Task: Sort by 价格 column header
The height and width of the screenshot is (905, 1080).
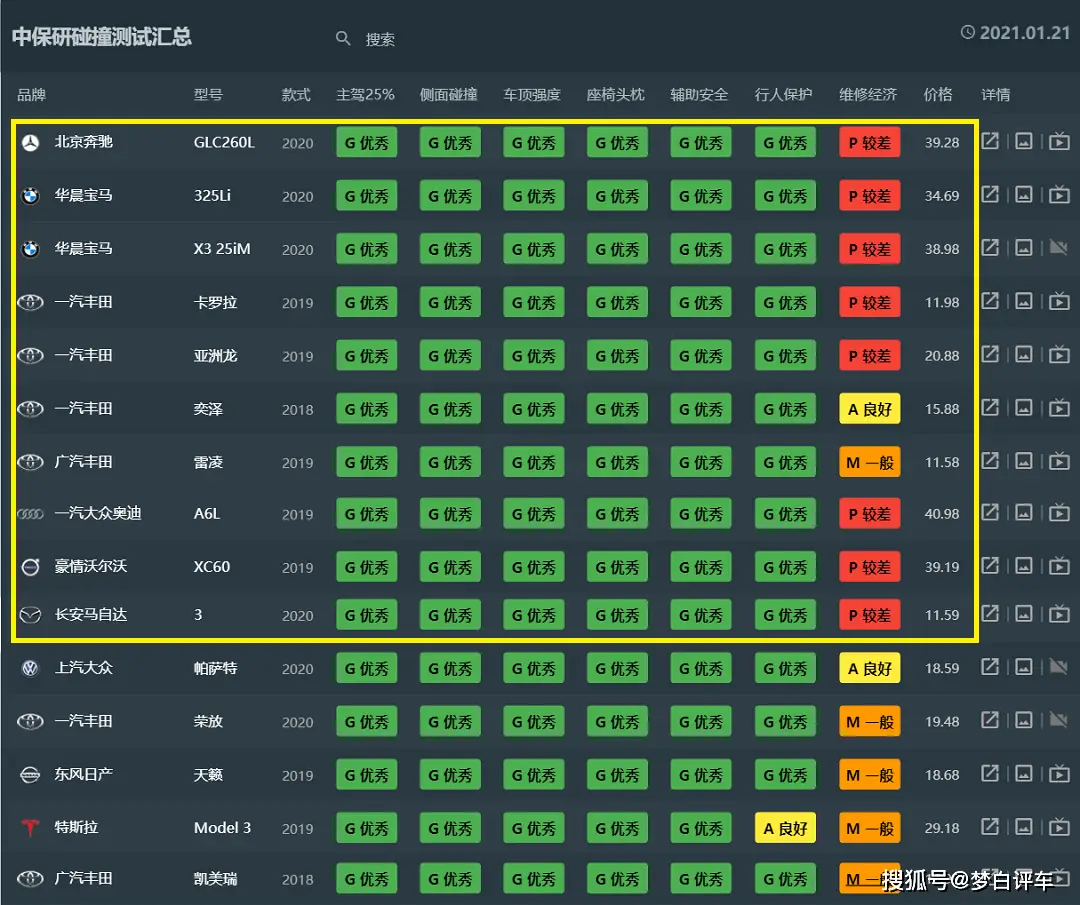Action: click(x=937, y=94)
